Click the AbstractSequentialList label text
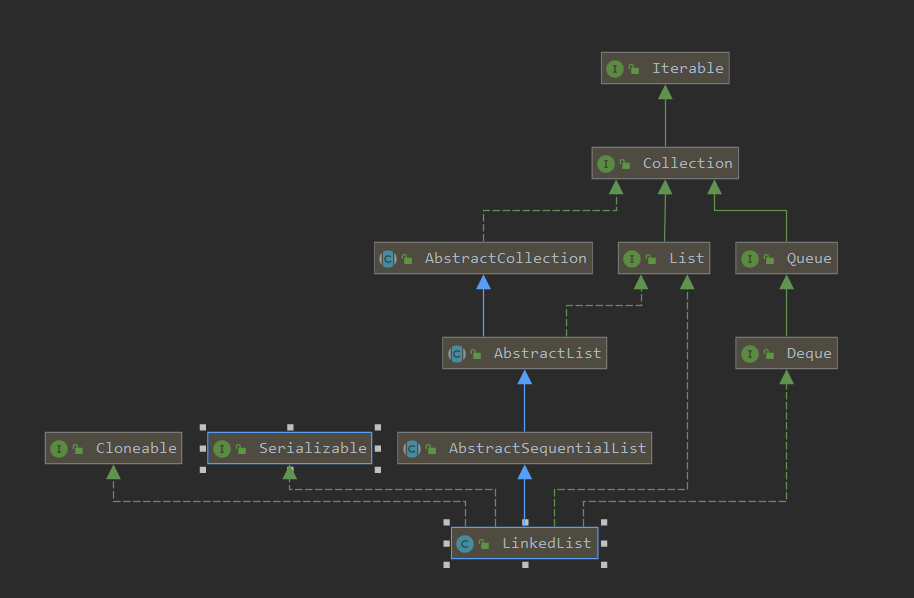This screenshot has height=598, width=914. [547, 448]
